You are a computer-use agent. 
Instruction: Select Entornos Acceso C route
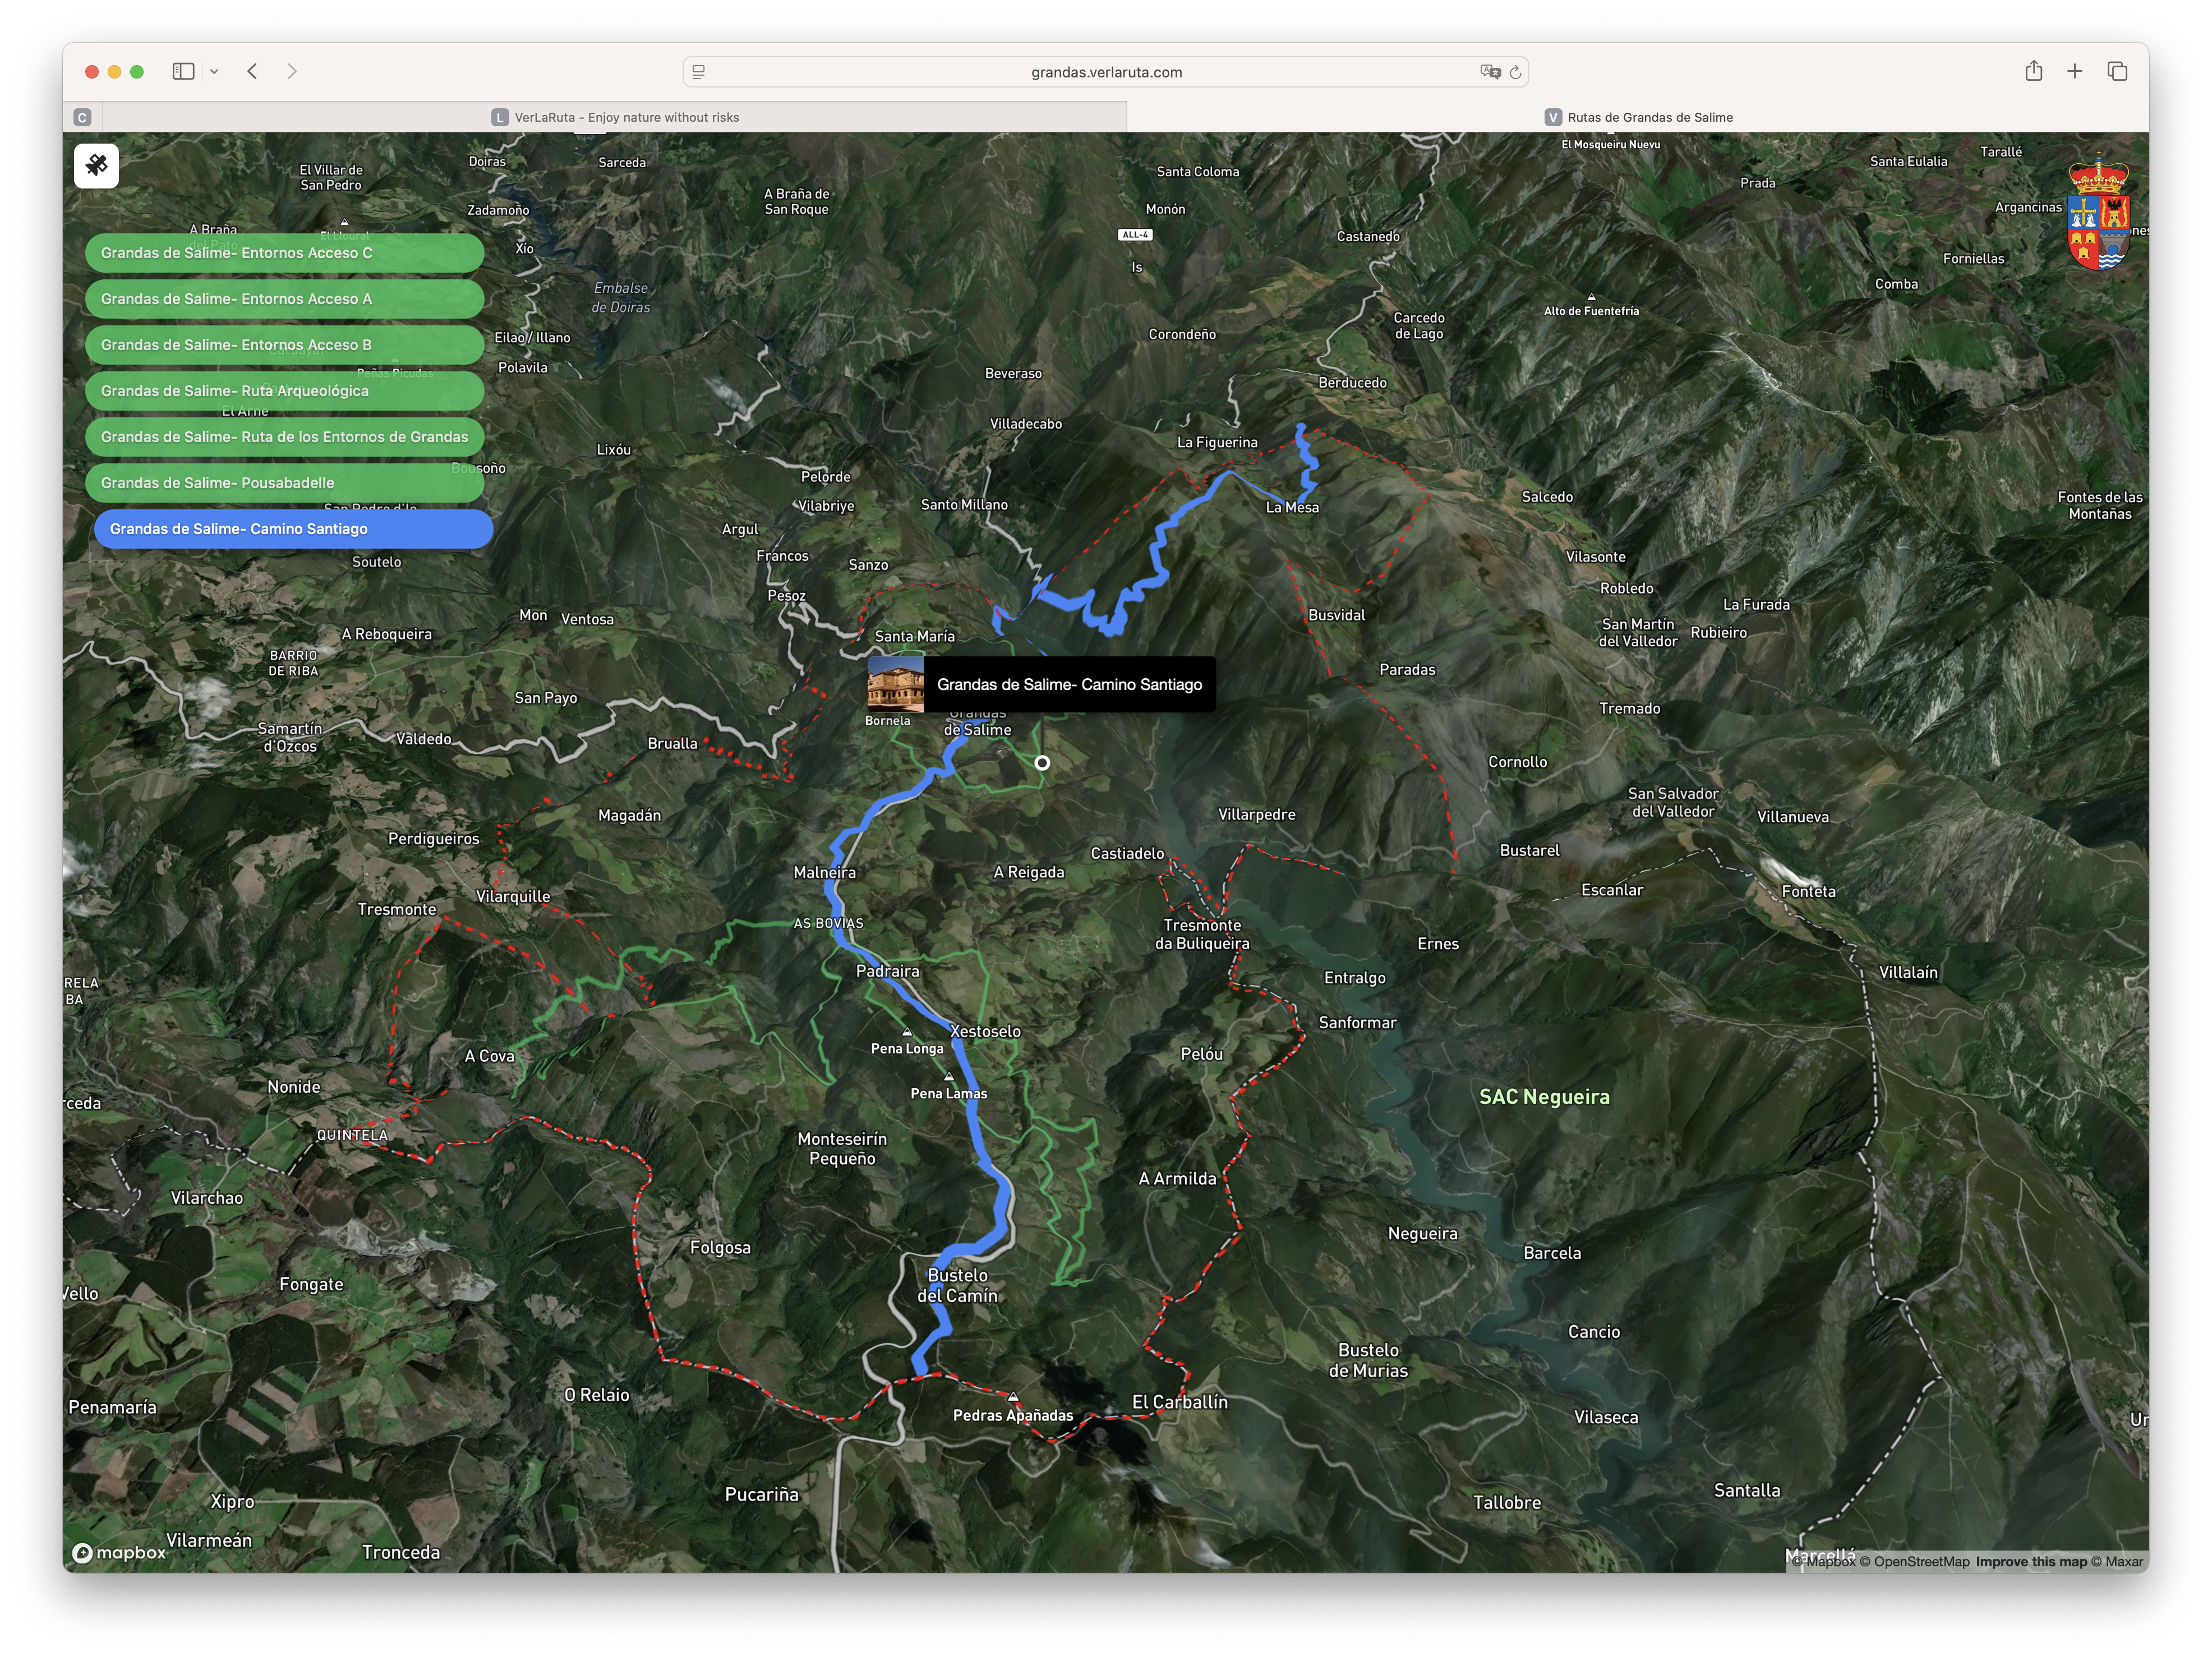[284, 253]
